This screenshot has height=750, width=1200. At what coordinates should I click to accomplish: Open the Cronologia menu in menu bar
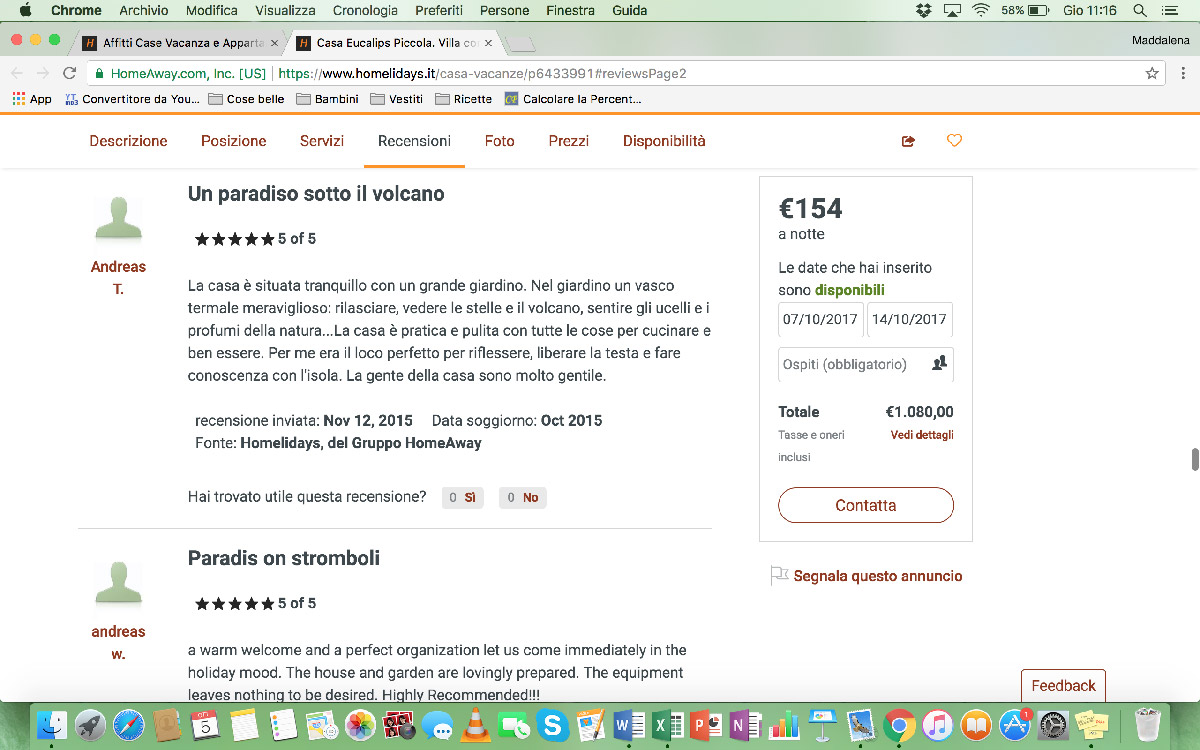pos(364,10)
